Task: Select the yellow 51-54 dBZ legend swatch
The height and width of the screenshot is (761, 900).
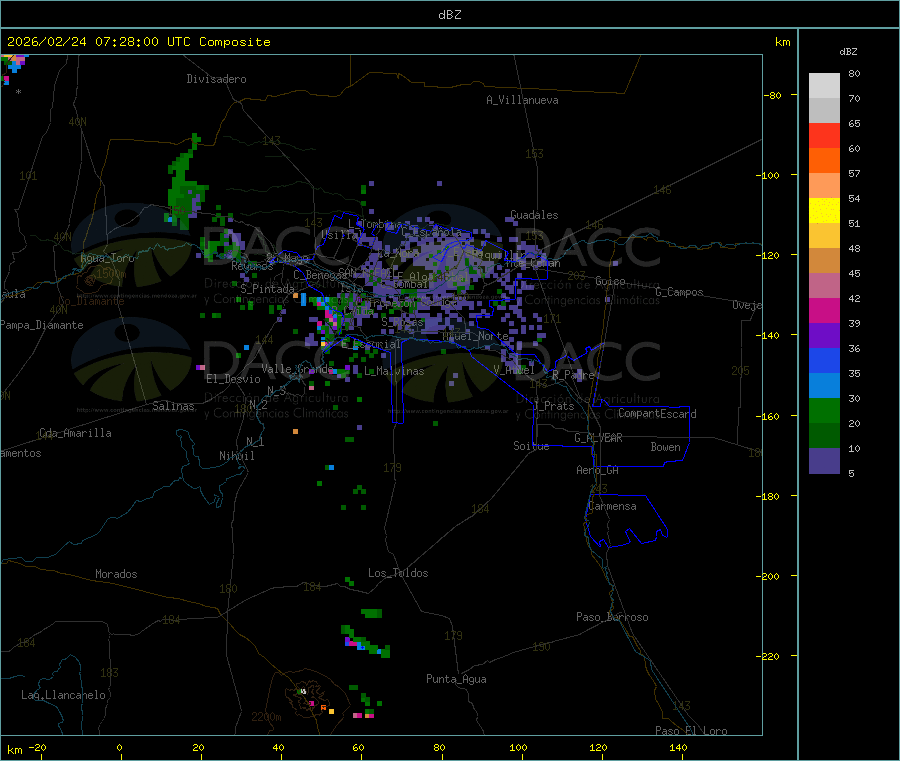Action: pyautogui.click(x=824, y=211)
